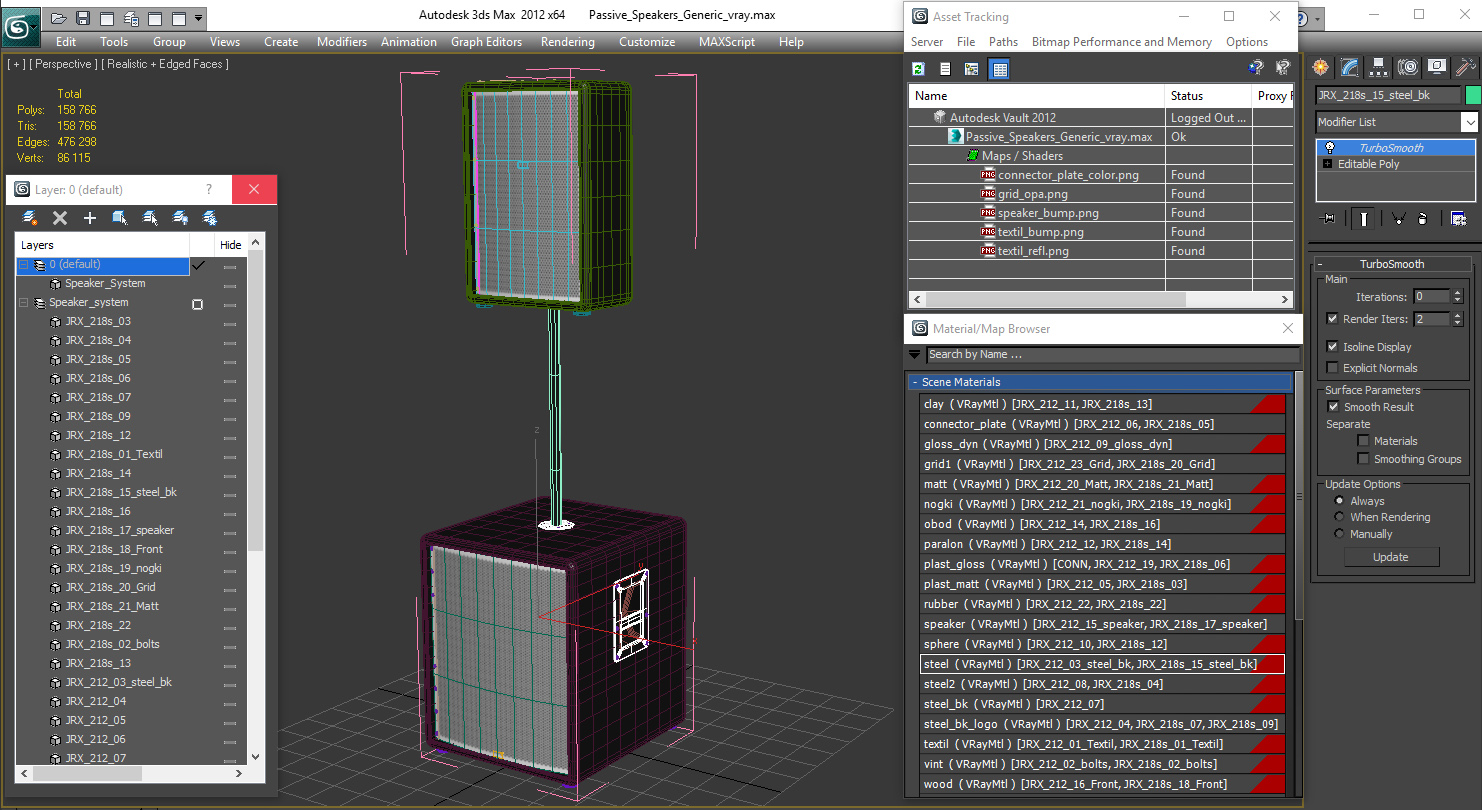
Task: Click Pin Stack icon below modifier stack
Action: click(1327, 218)
